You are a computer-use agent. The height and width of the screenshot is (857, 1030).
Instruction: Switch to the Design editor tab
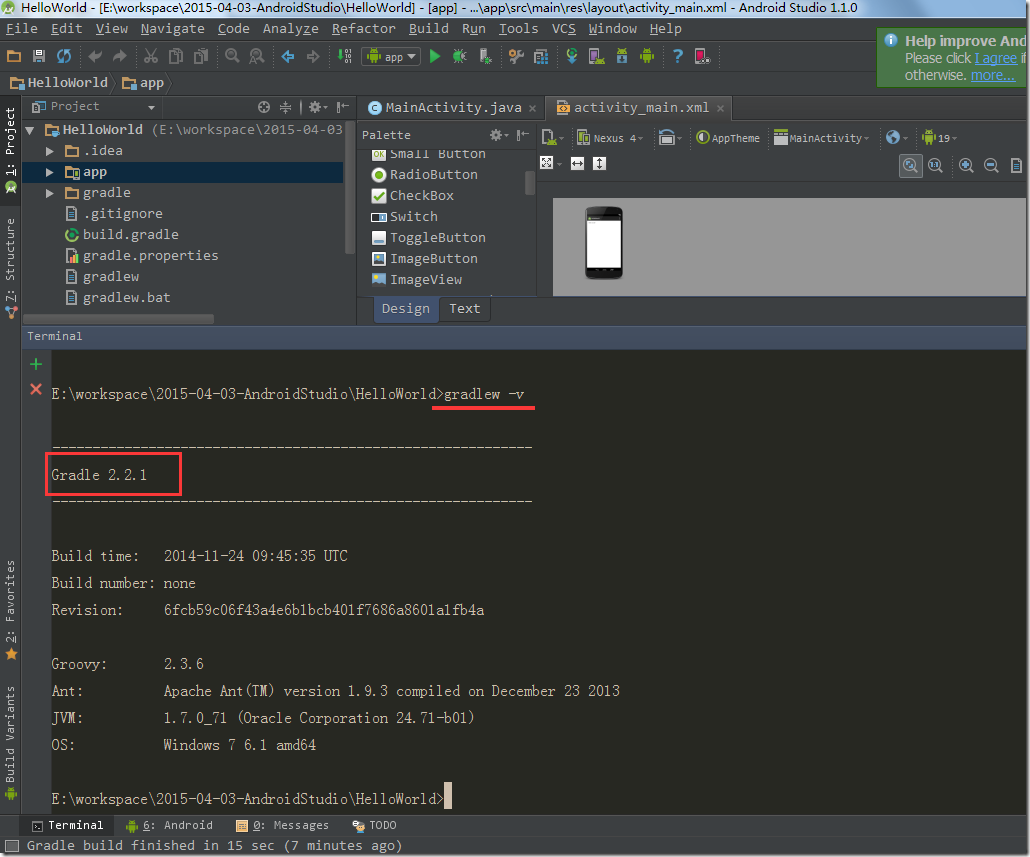point(405,309)
